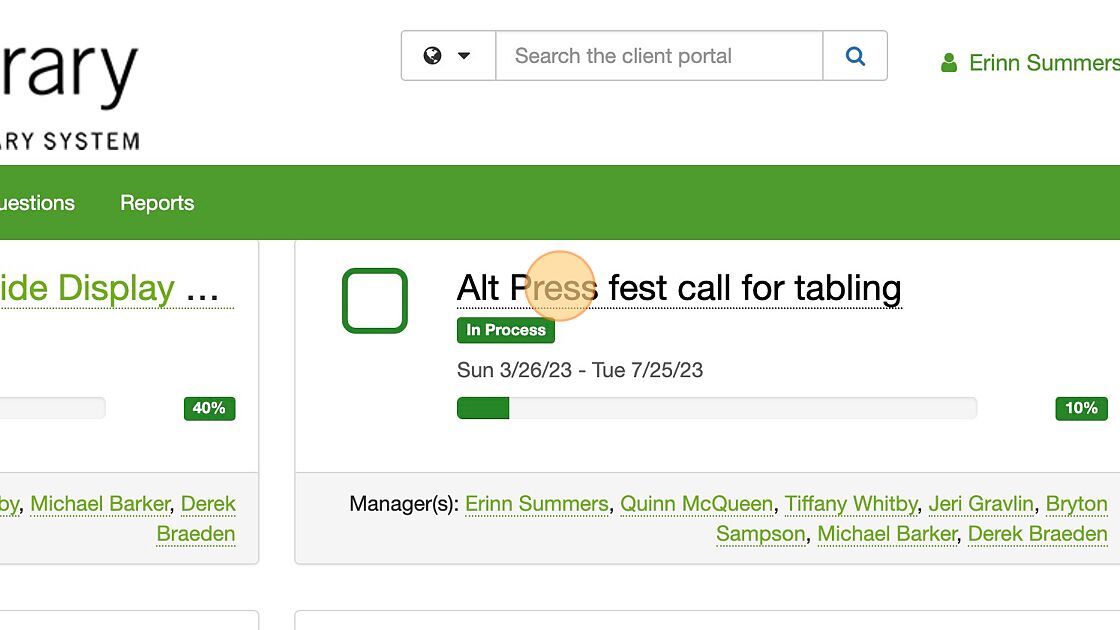Click the Alt Press fest progress bar
Viewport: 1120px width, 630px height.
[716, 408]
